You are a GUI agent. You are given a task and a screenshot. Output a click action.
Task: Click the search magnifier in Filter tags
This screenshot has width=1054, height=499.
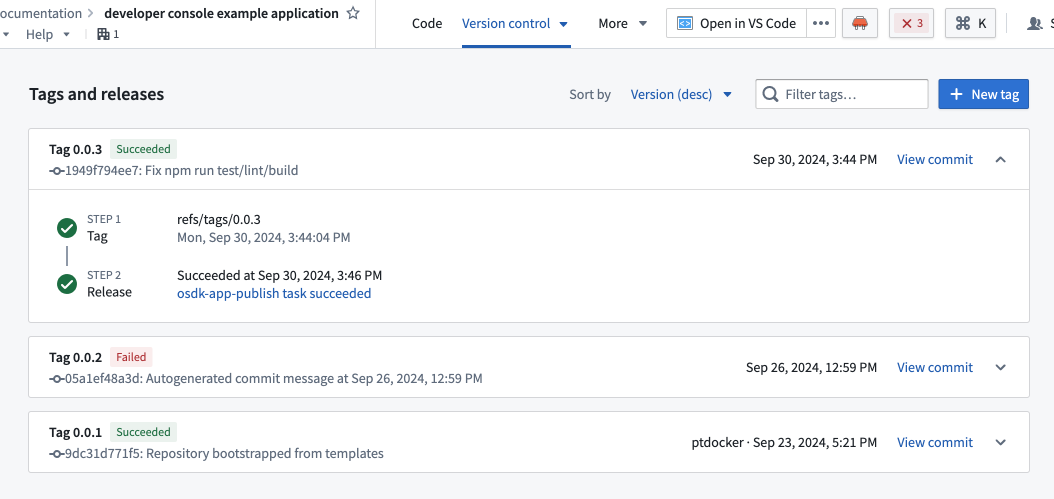771,94
